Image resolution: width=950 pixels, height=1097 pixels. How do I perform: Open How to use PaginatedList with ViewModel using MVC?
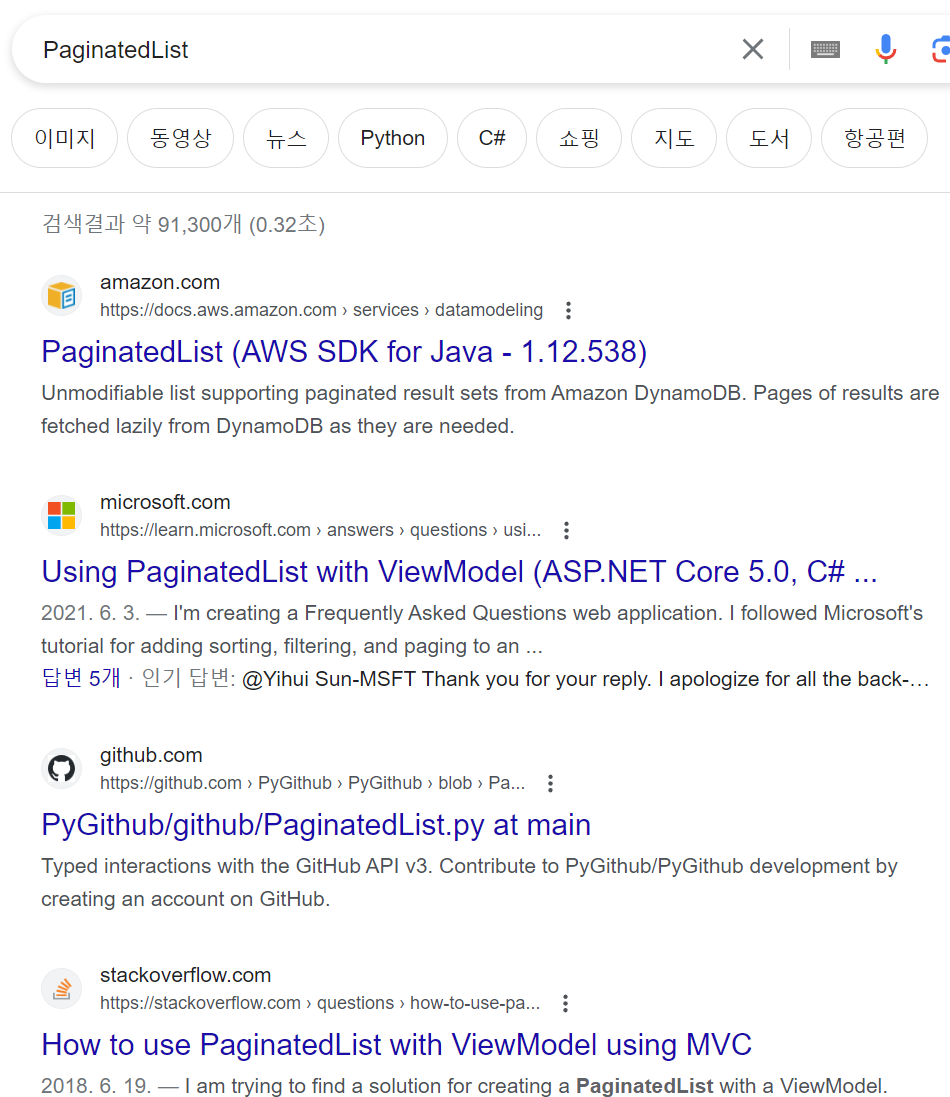coord(397,1045)
